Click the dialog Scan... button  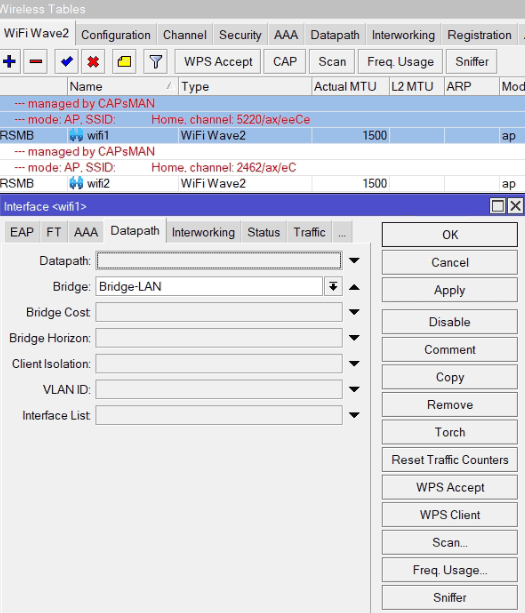[x=450, y=543]
